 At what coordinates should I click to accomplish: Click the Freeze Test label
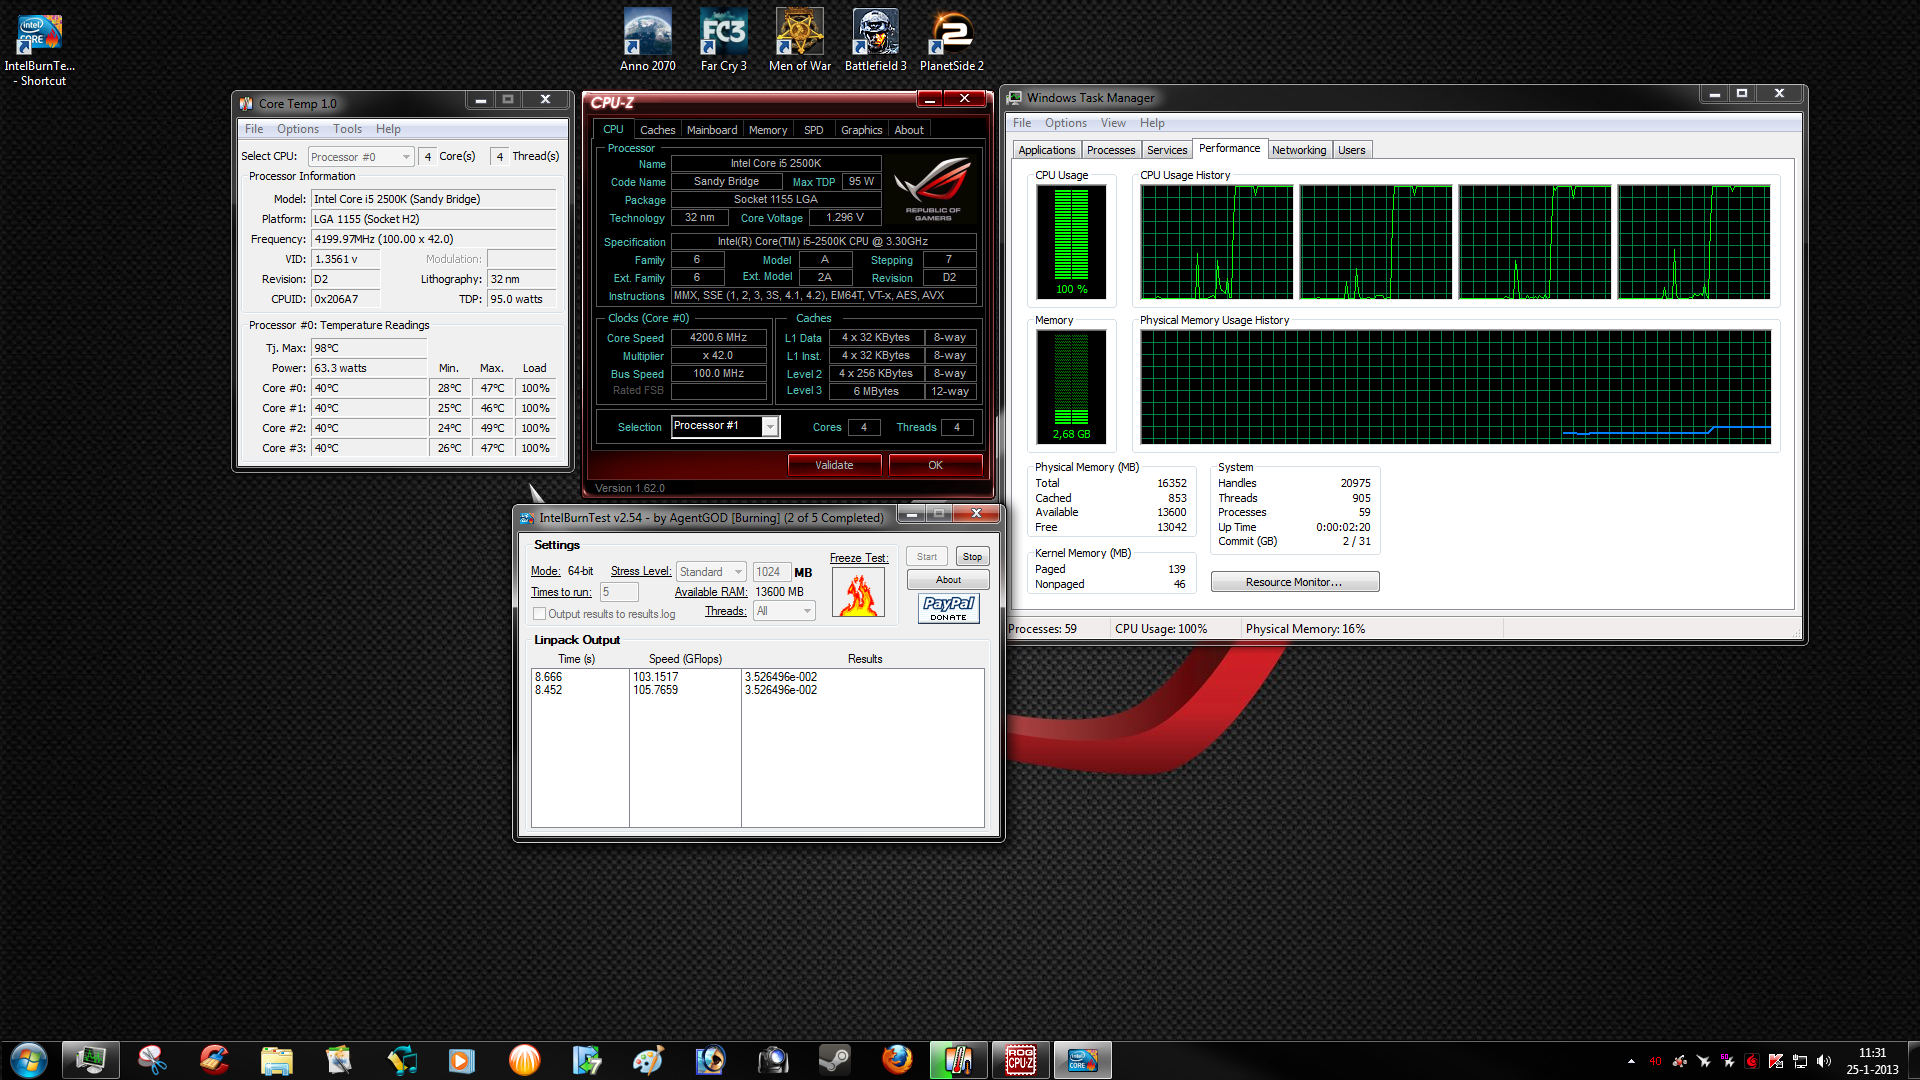coord(859,558)
